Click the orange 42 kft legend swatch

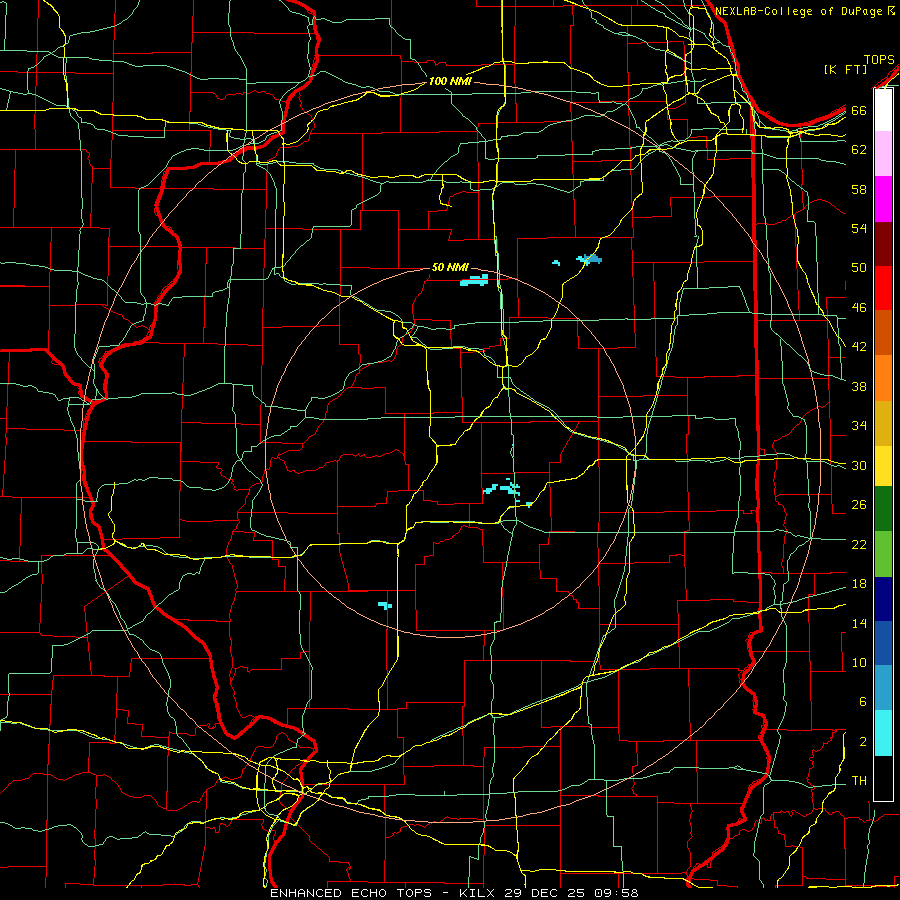point(883,378)
